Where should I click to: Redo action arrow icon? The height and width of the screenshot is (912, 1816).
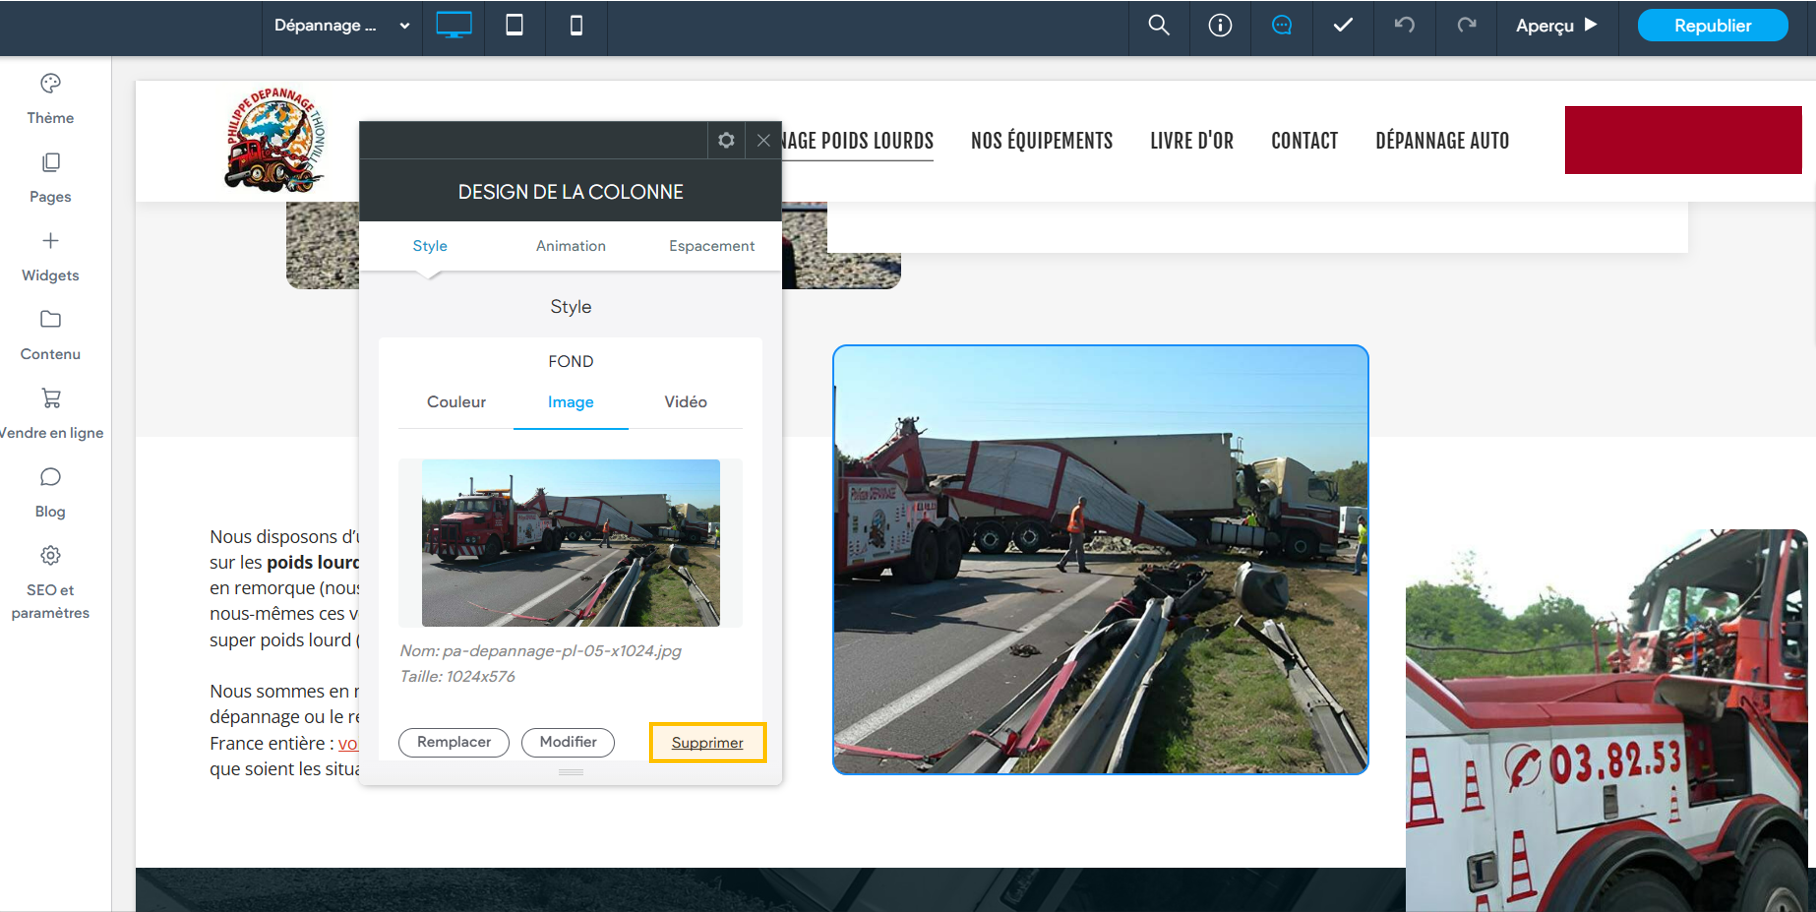1466,26
